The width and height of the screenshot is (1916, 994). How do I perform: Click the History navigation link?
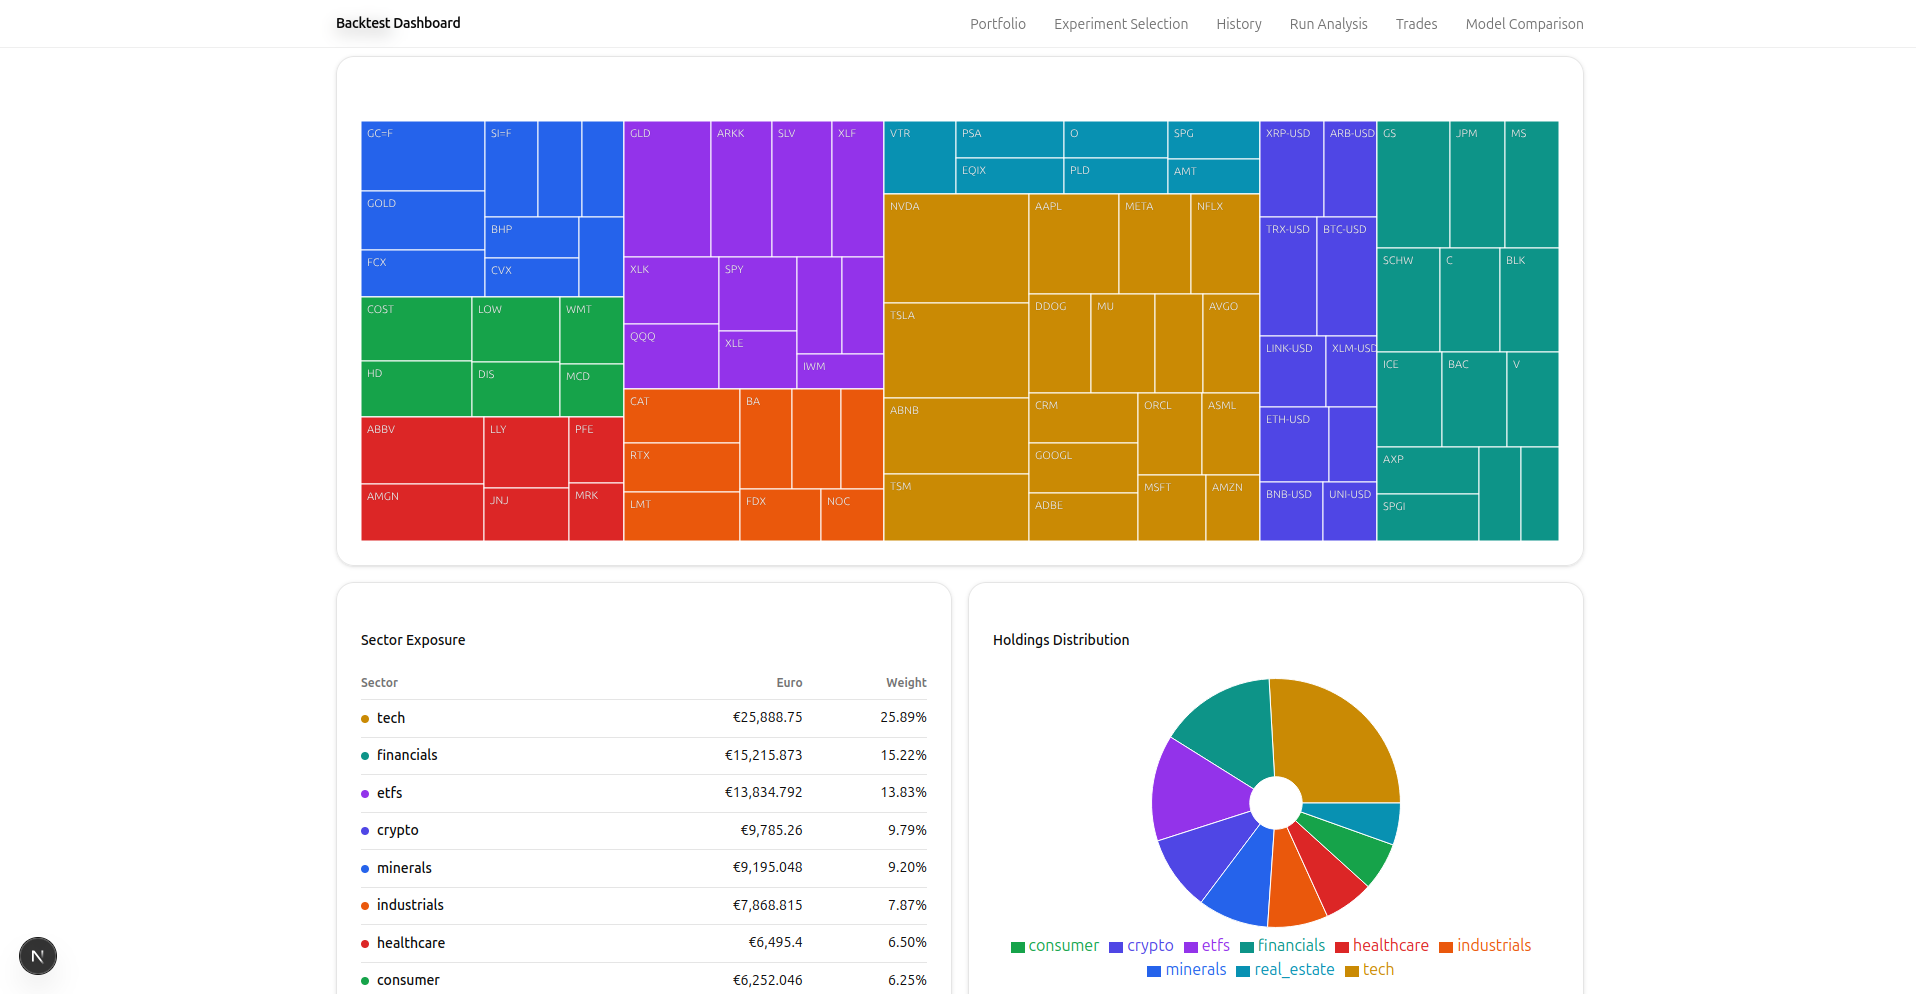[1238, 24]
